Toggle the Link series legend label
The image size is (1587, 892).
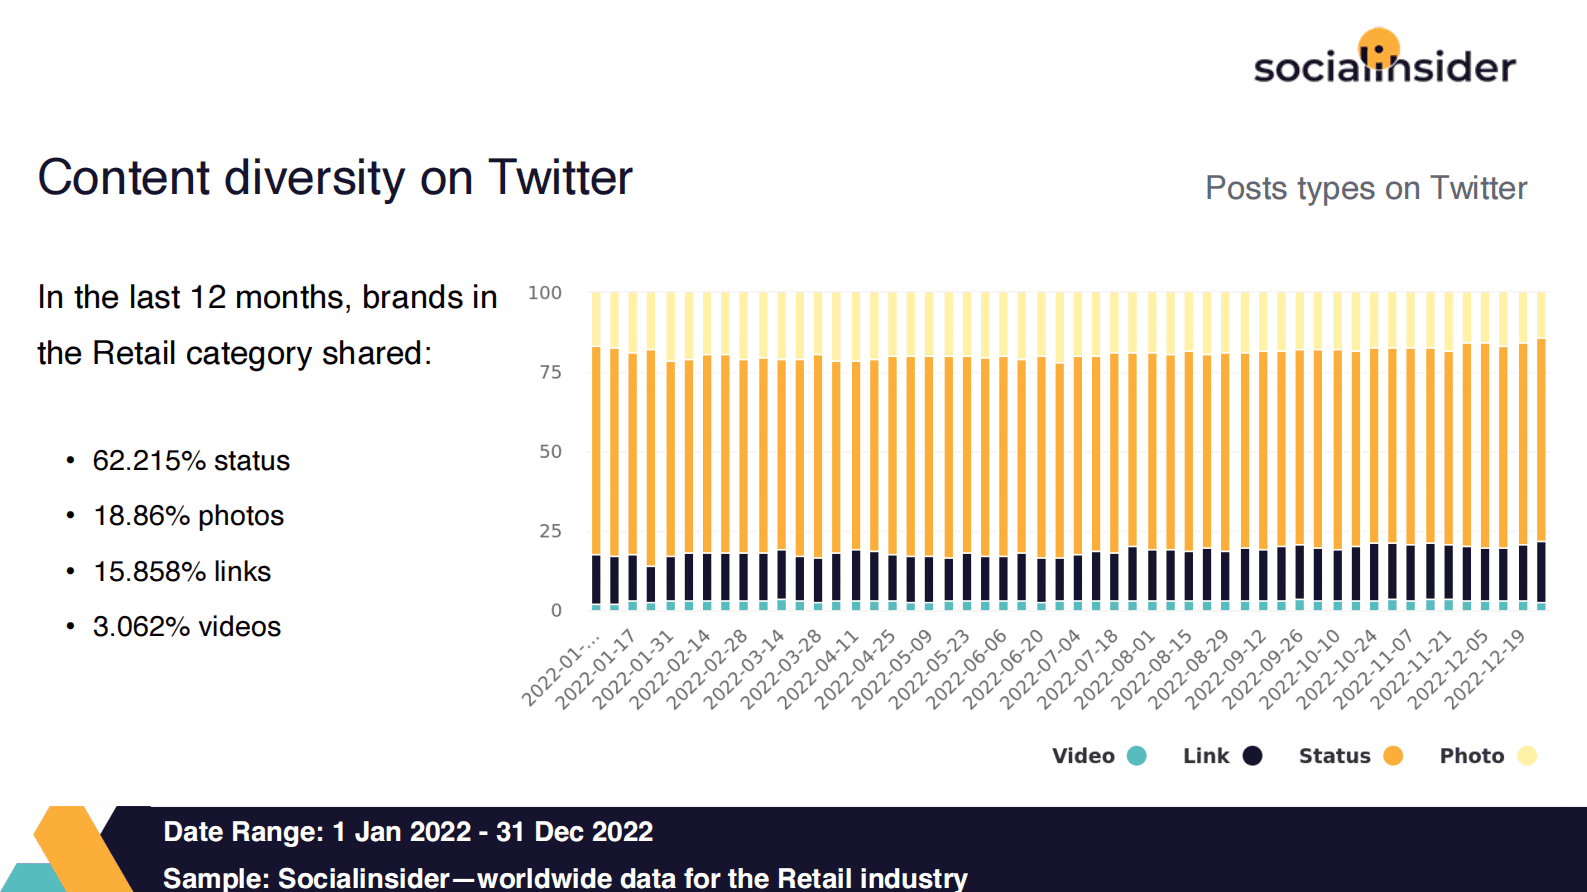click(x=1206, y=756)
